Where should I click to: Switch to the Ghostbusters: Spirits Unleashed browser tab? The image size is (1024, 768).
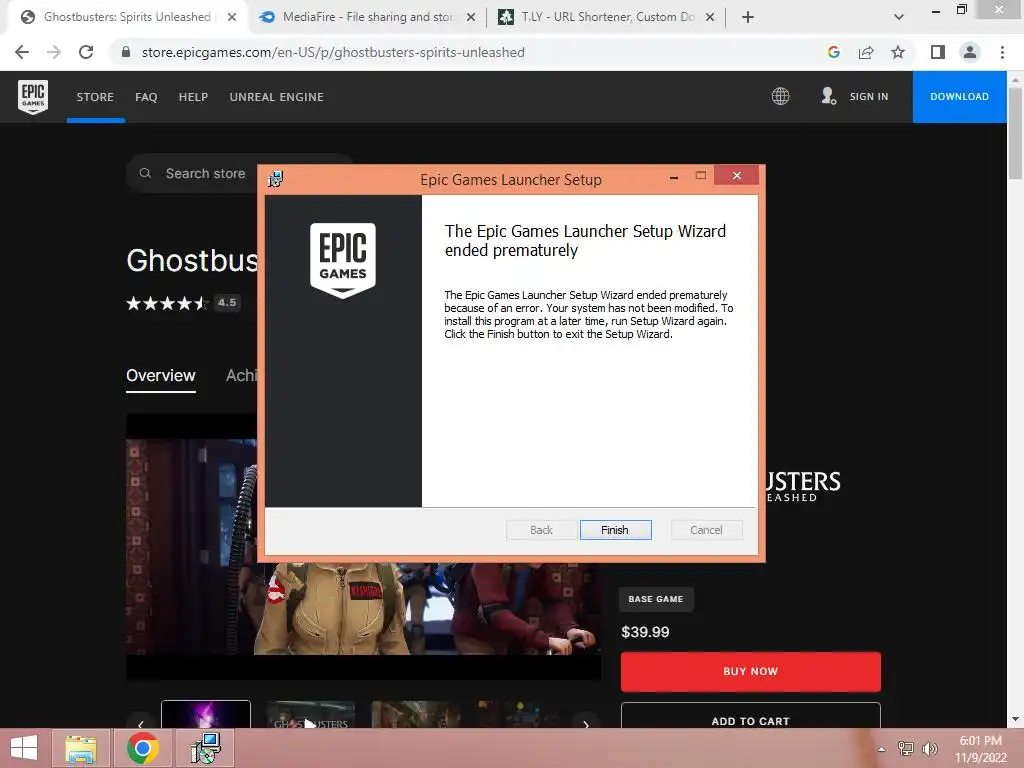click(x=127, y=17)
